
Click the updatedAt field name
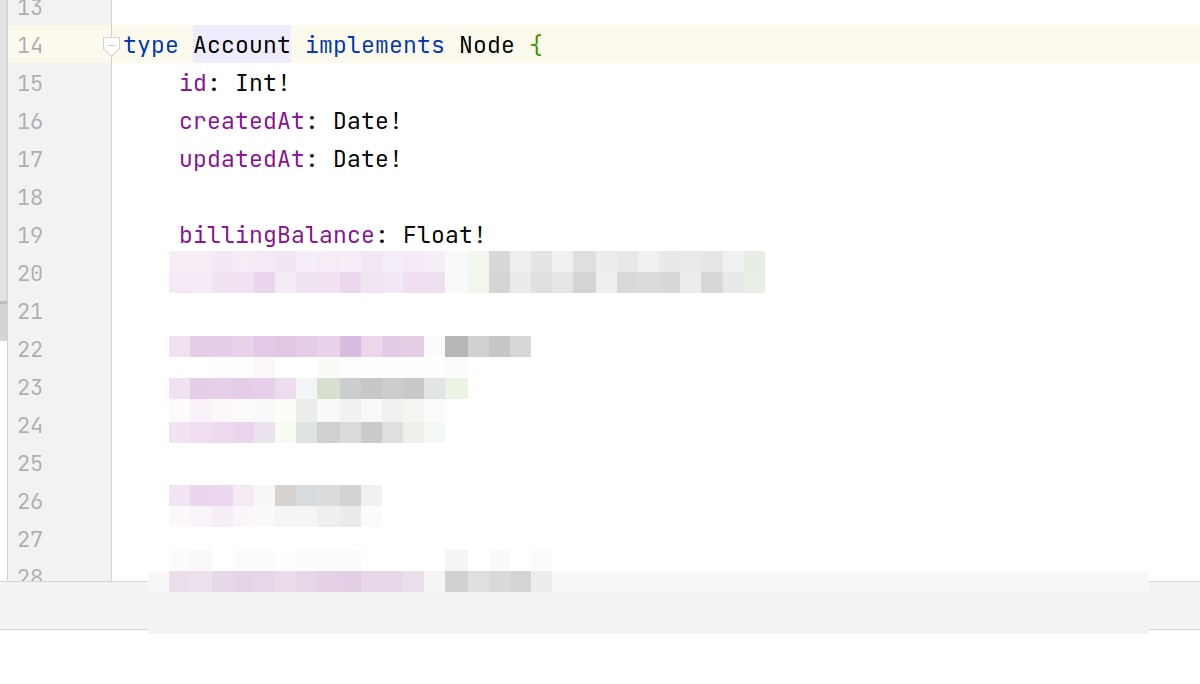click(242, 159)
